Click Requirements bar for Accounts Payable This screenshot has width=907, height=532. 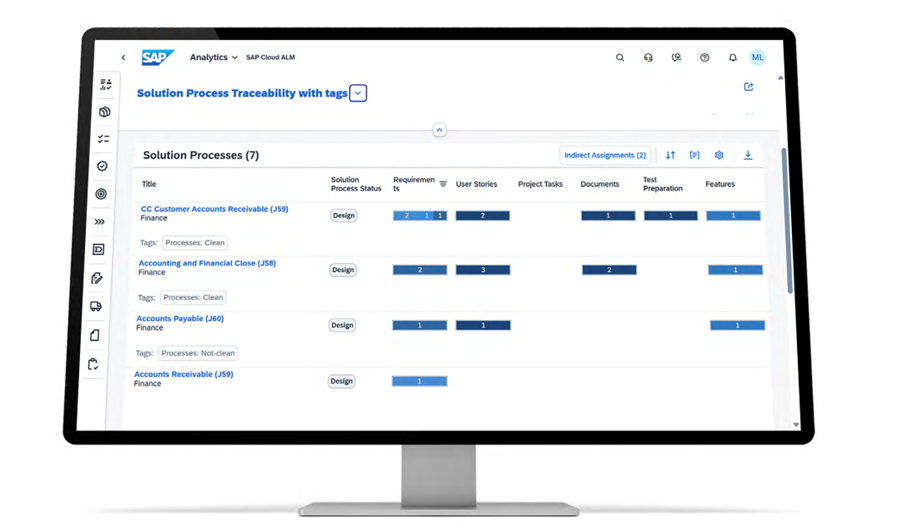tap(420, 326)
